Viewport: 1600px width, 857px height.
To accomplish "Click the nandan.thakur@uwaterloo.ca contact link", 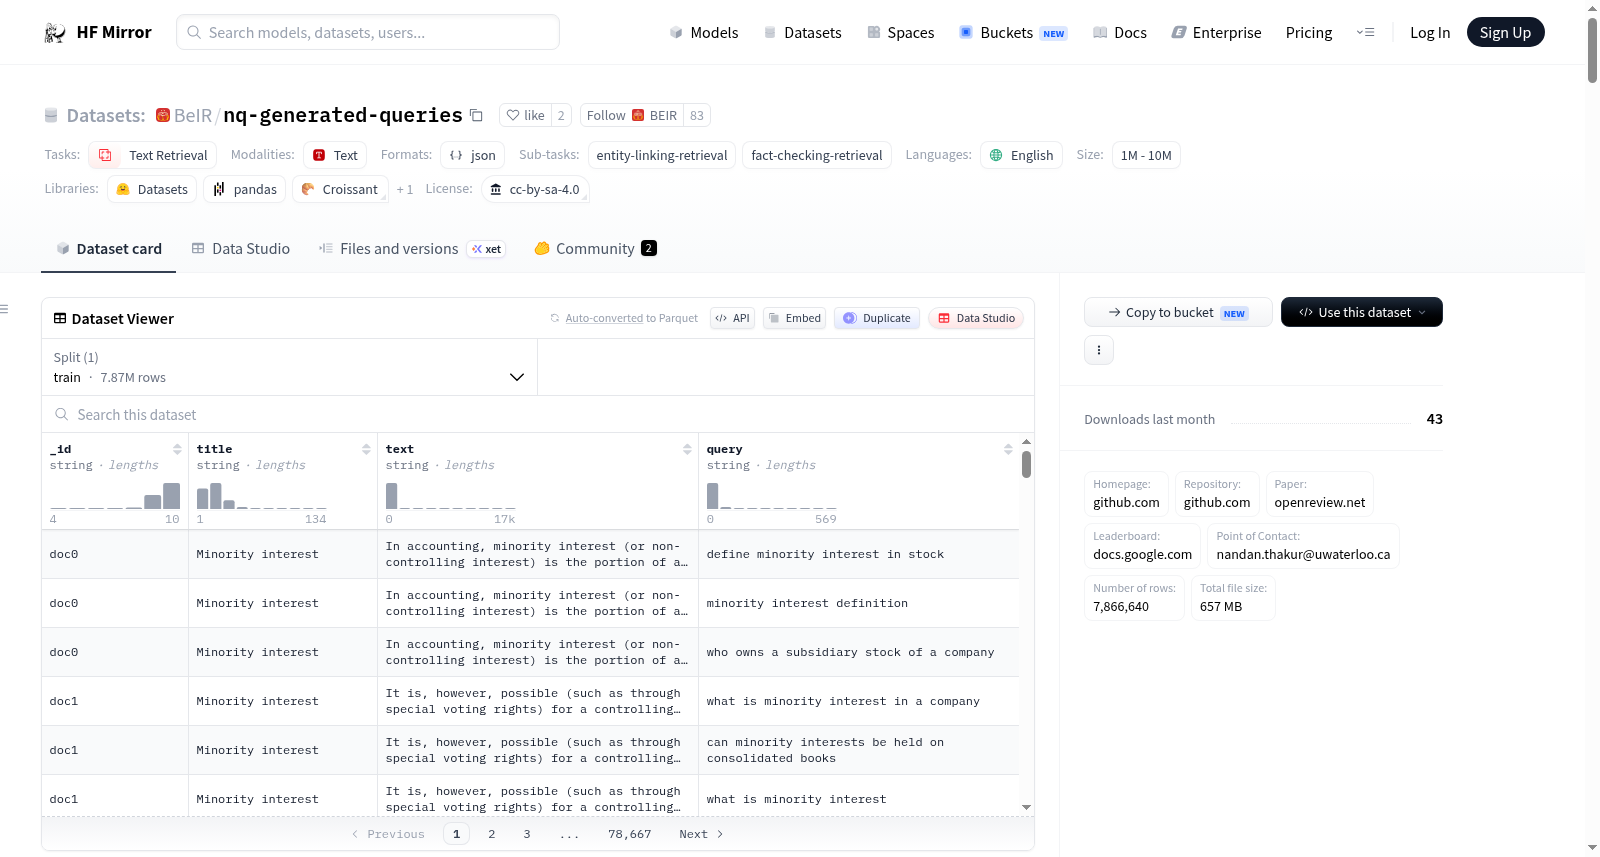I will (x=1303, y=555).
